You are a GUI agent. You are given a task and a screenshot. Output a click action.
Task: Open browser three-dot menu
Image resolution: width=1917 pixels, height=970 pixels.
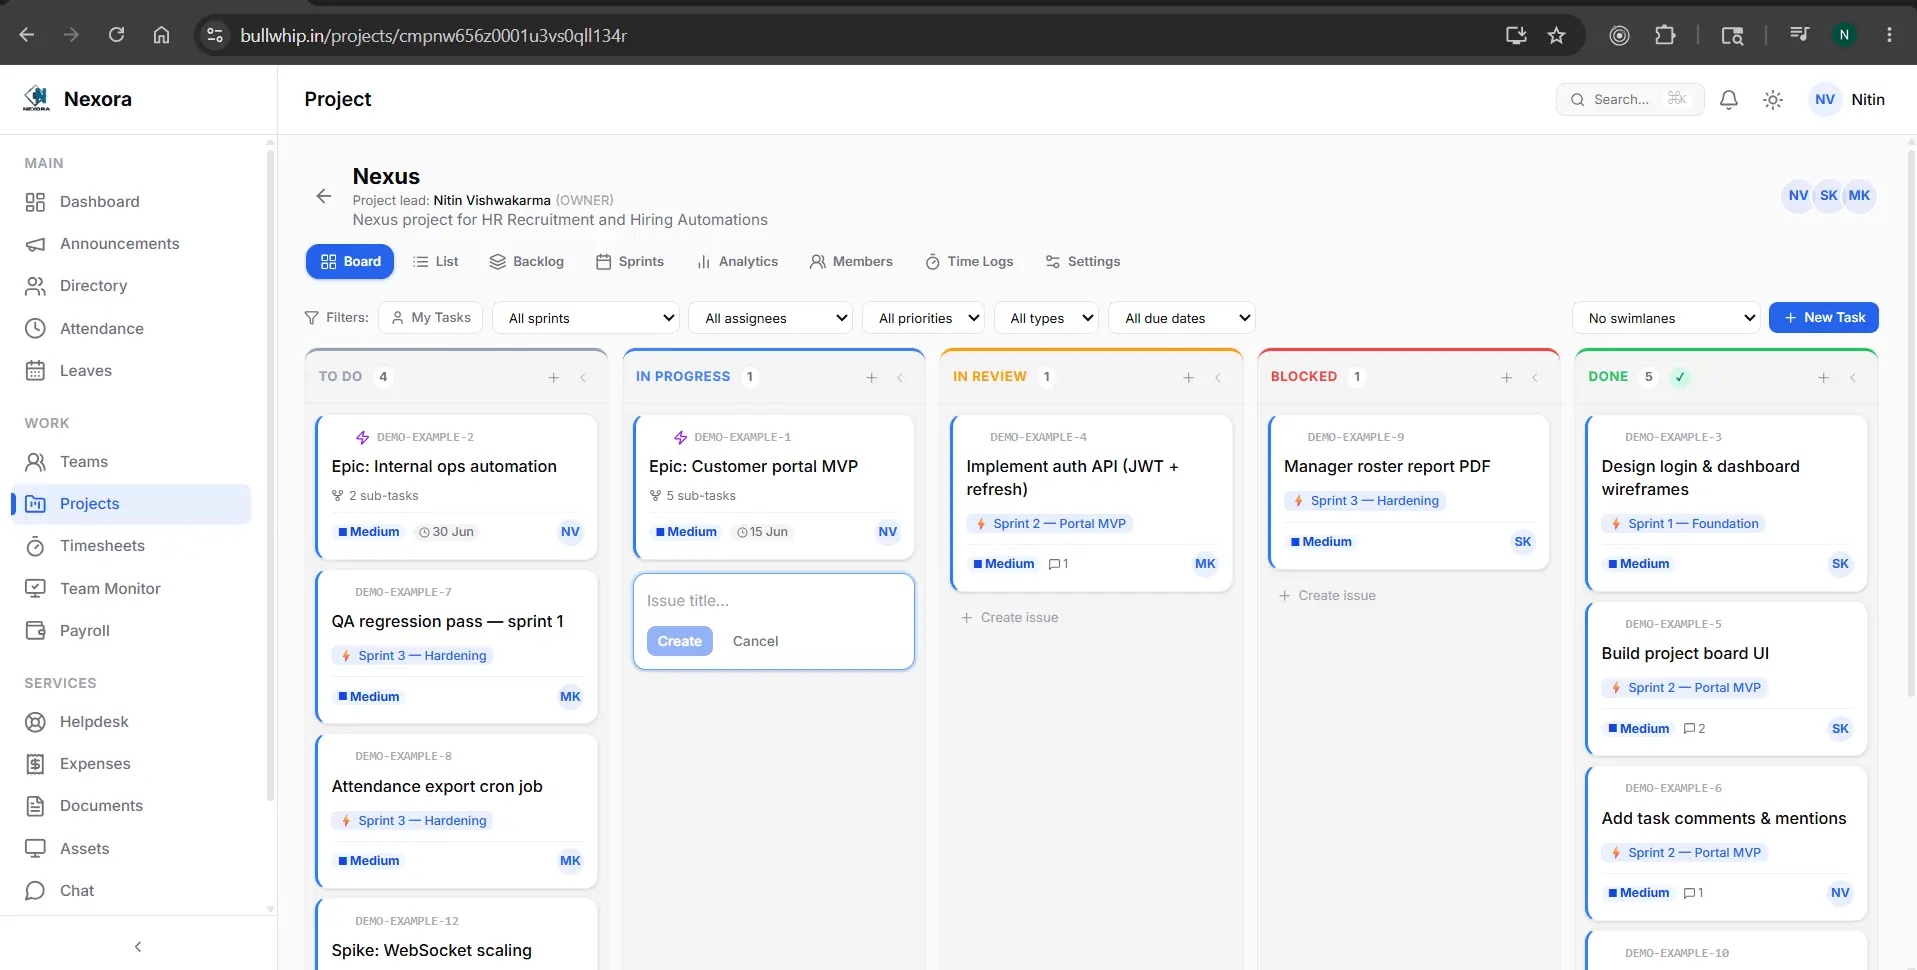pyautogui.click(x=1889, y=35)
